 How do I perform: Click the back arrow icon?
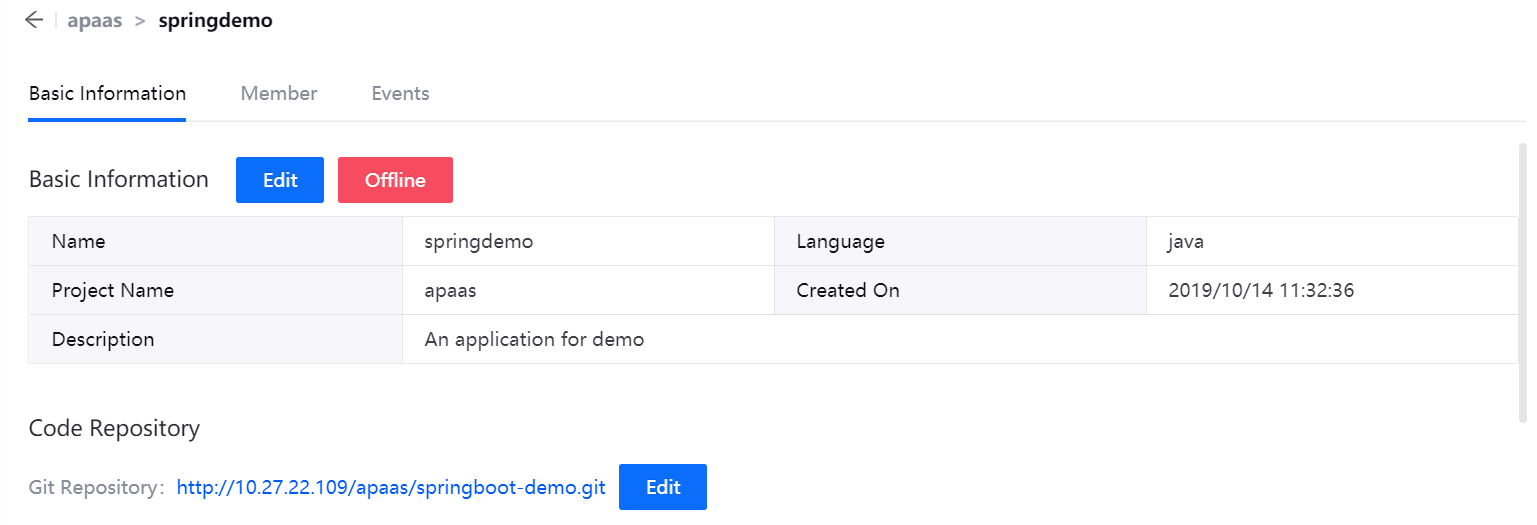[34, 21]
